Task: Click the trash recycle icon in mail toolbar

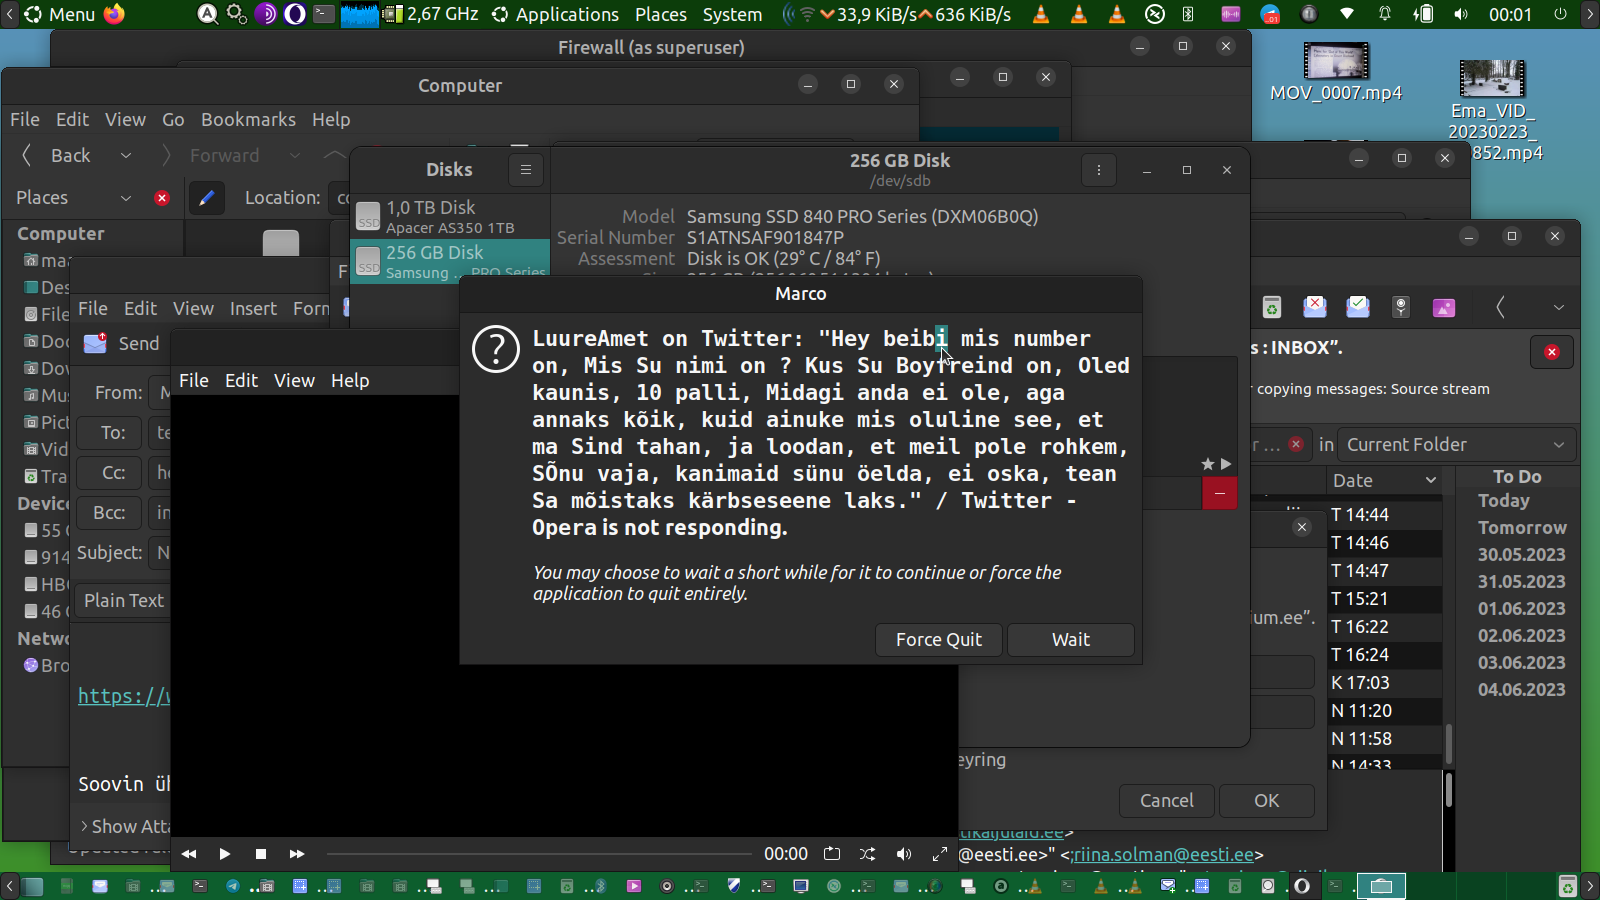Action: tap(1271, 308)
